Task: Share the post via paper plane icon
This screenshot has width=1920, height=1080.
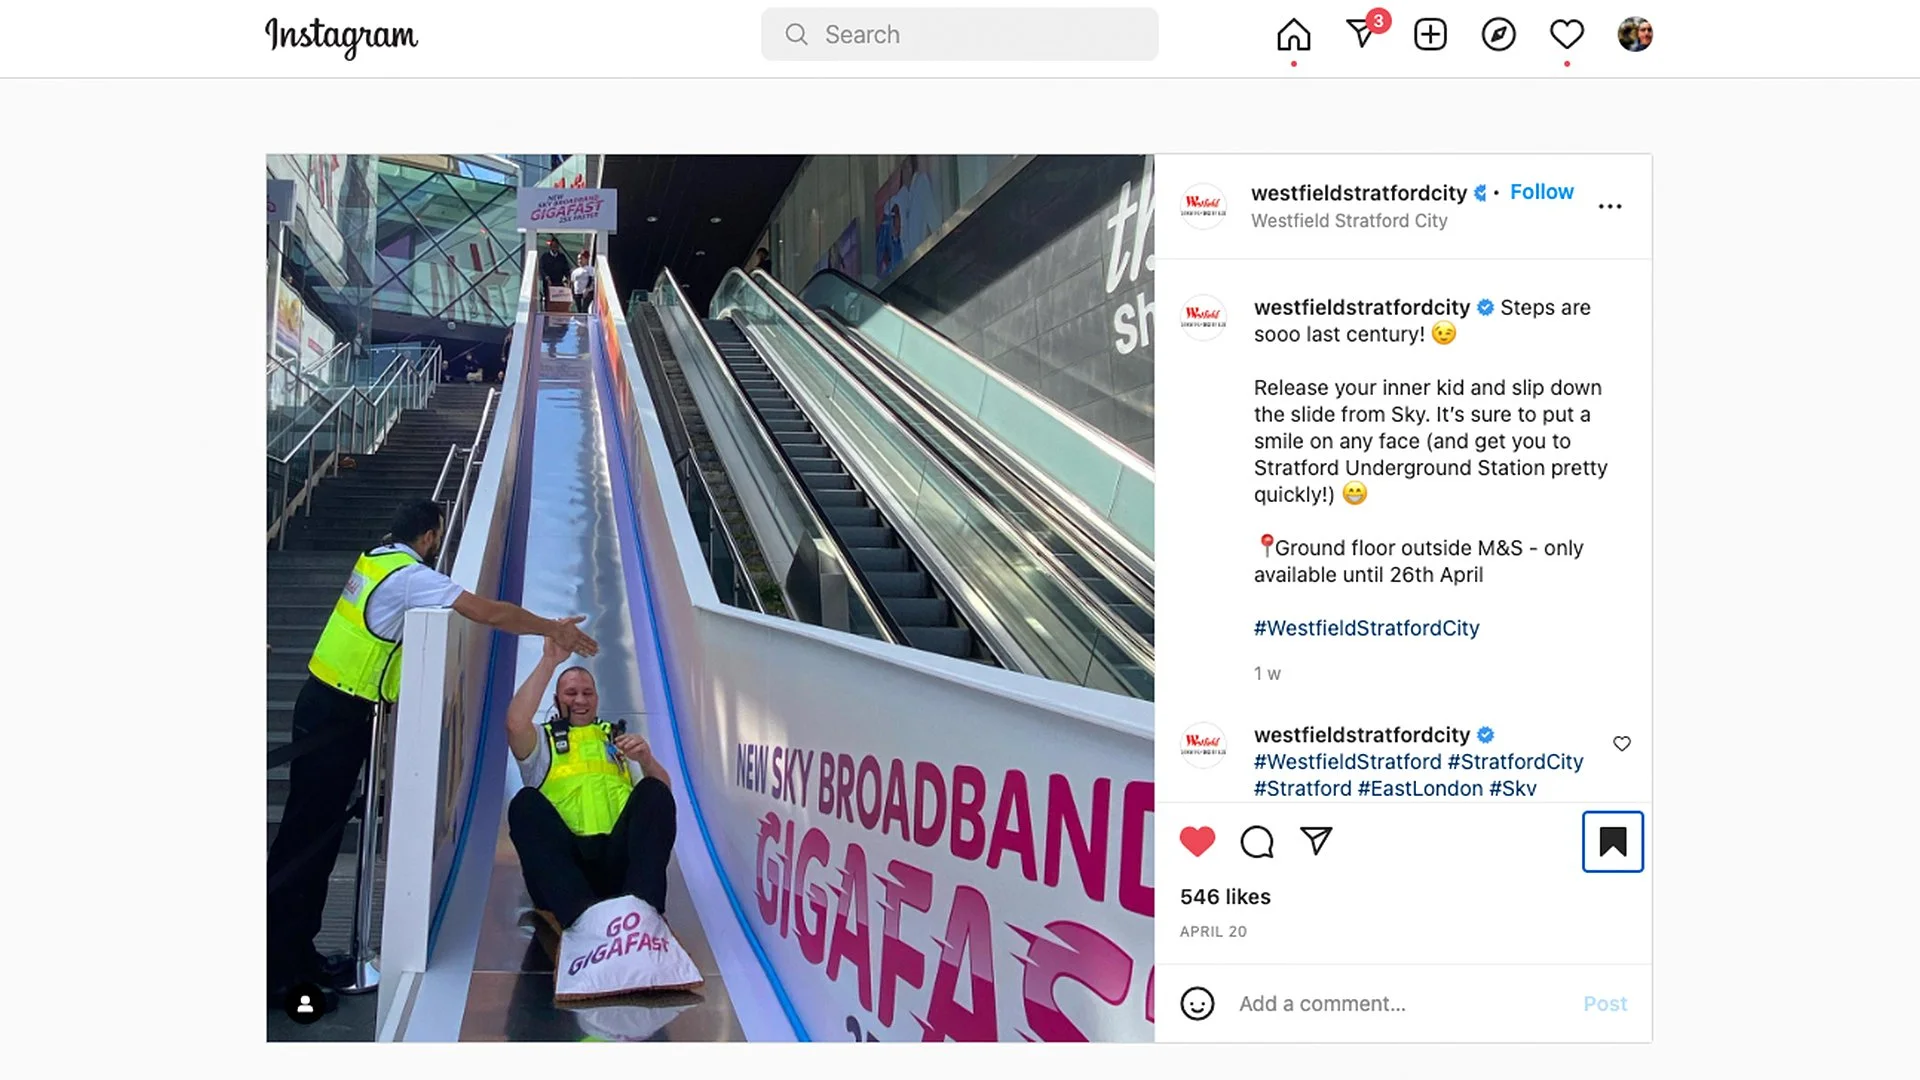Action: pos(1316,841)
